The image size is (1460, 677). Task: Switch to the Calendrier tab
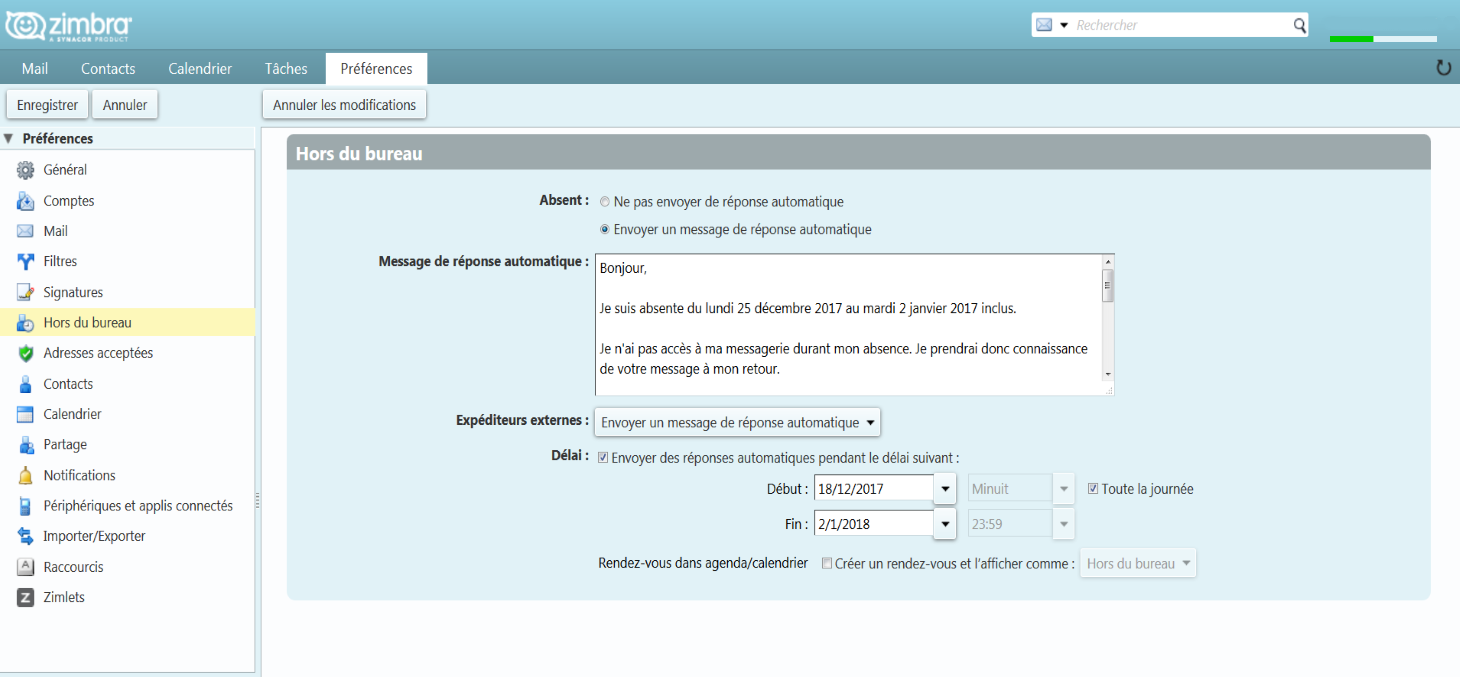[x=200, y=69]
